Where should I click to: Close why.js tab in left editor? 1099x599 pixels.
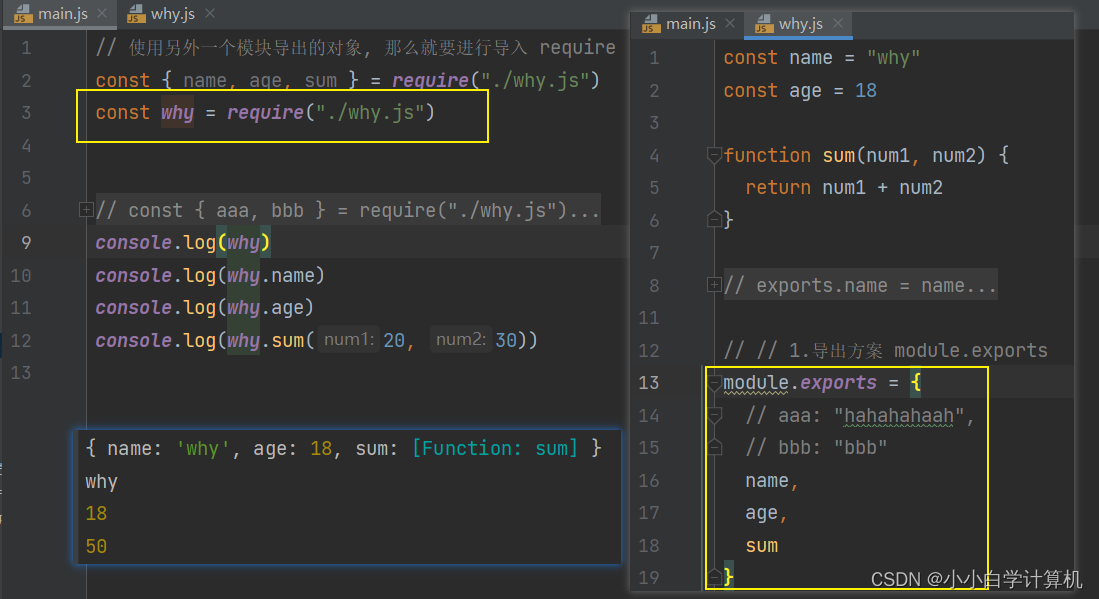(x=210, y=13)
